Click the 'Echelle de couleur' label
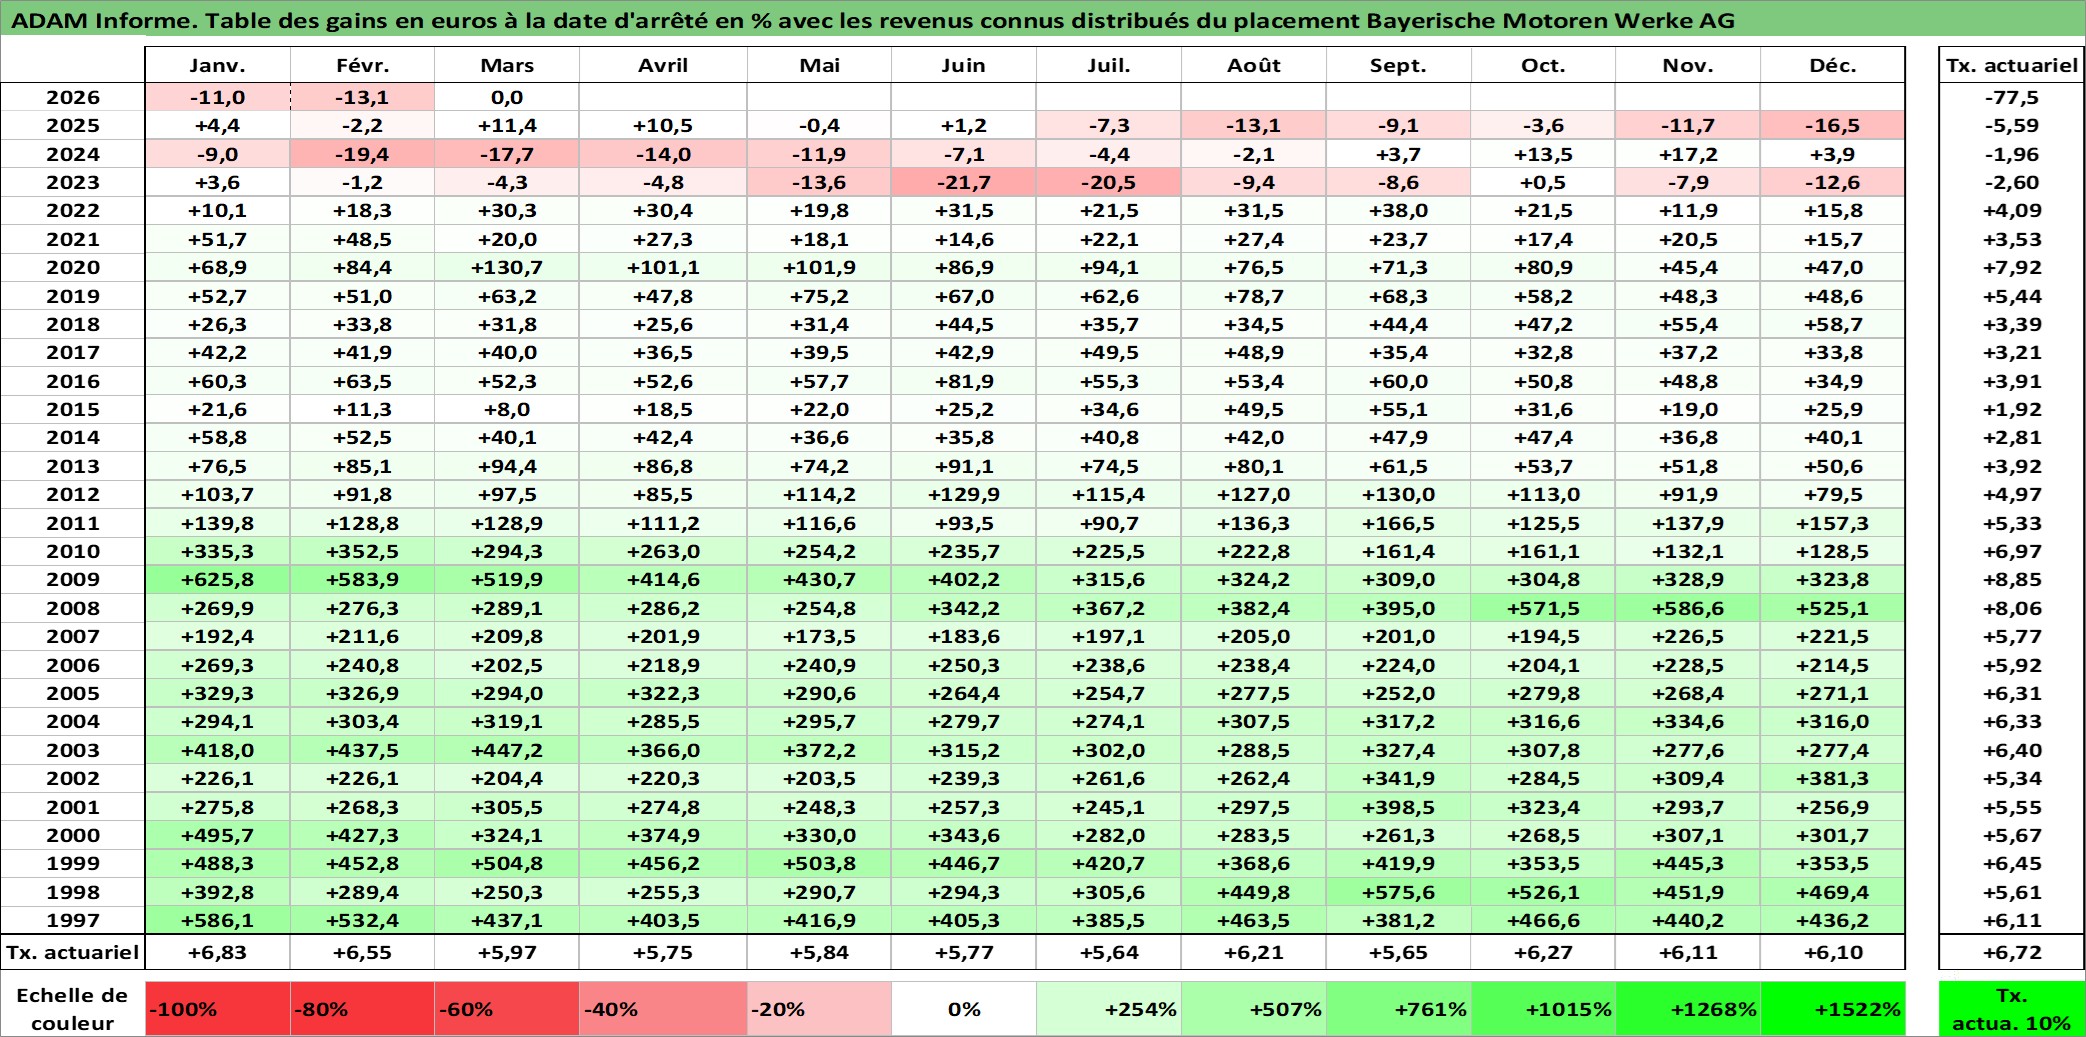This screenshot has height=1037, width=2086. 73,1008
